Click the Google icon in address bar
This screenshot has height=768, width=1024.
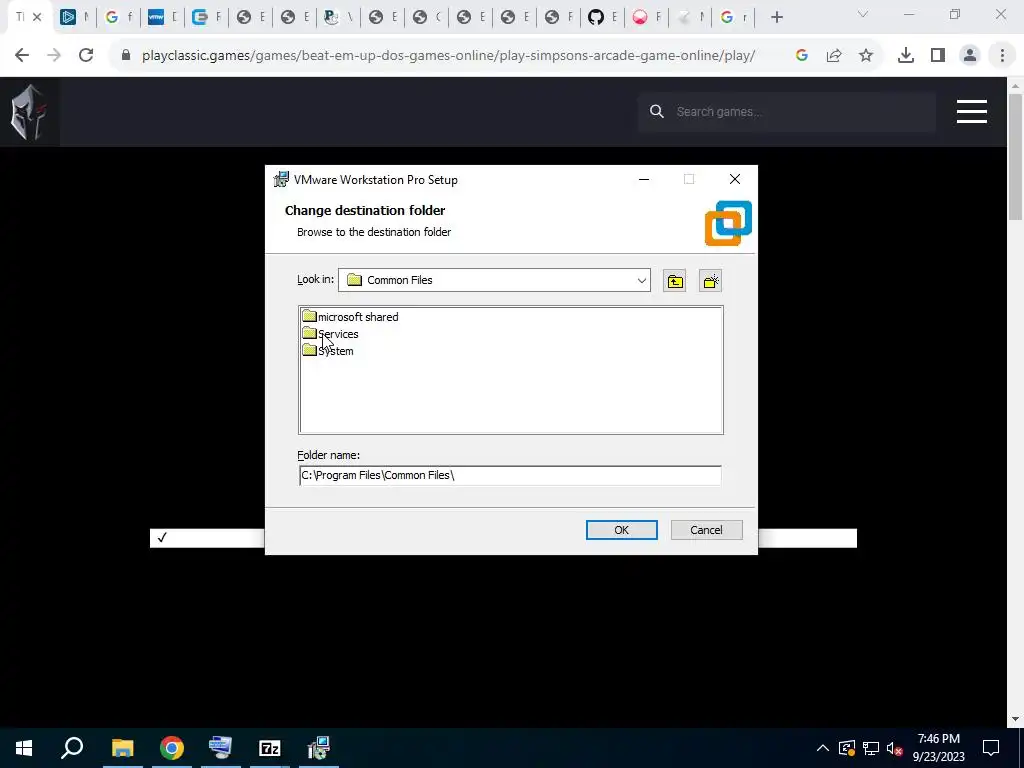(802, 56)
